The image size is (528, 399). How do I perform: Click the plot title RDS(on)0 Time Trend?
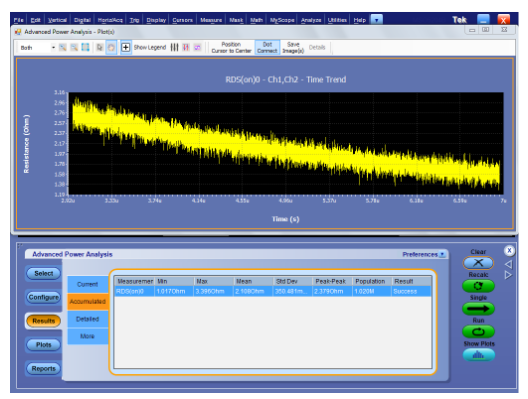286,80
